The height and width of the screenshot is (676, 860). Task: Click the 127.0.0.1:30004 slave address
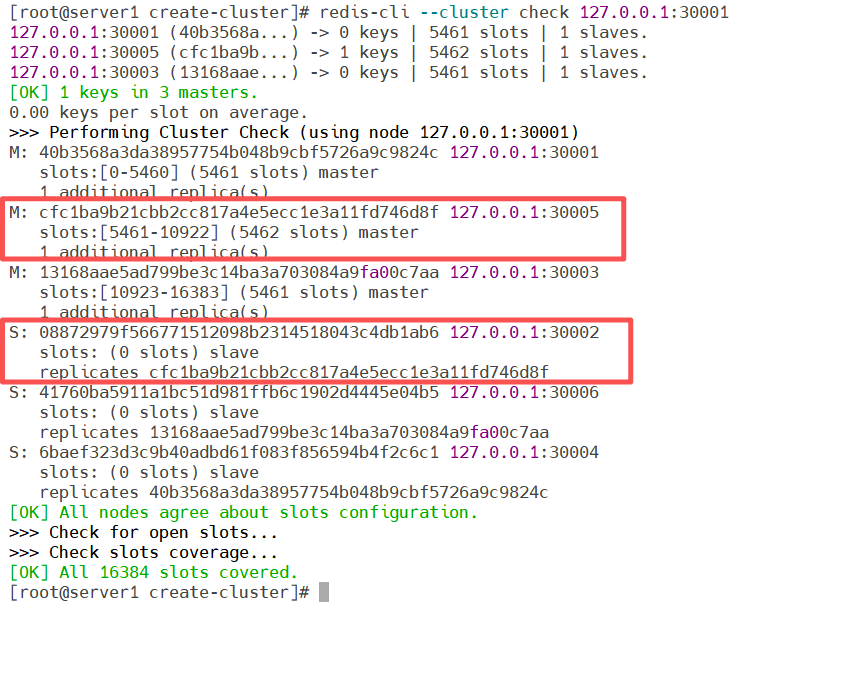click(524, 452)
